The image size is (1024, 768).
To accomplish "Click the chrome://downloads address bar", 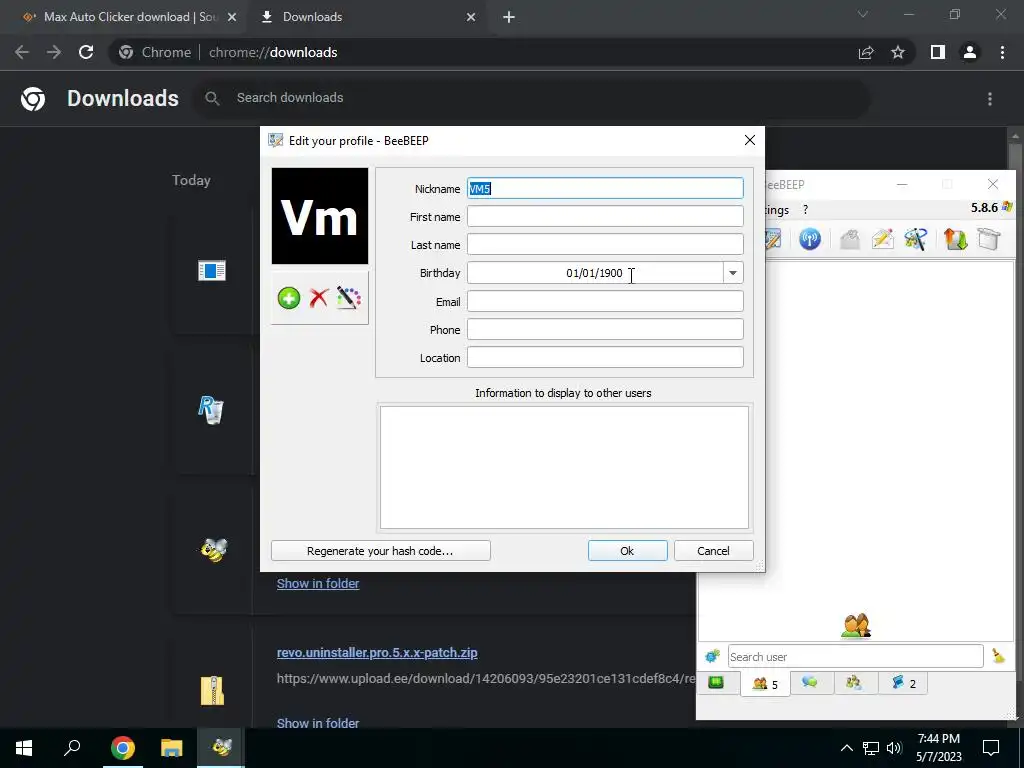I will coord(483,52).
